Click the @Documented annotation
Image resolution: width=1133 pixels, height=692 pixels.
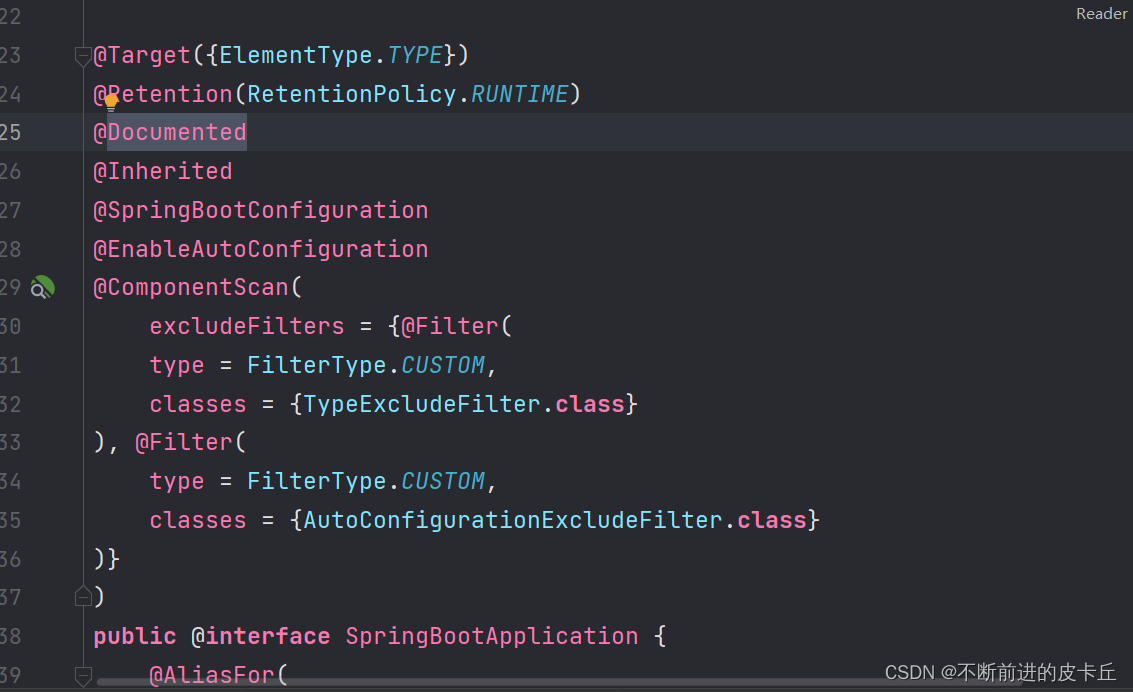pyautogui.click(x=171, y=132)
